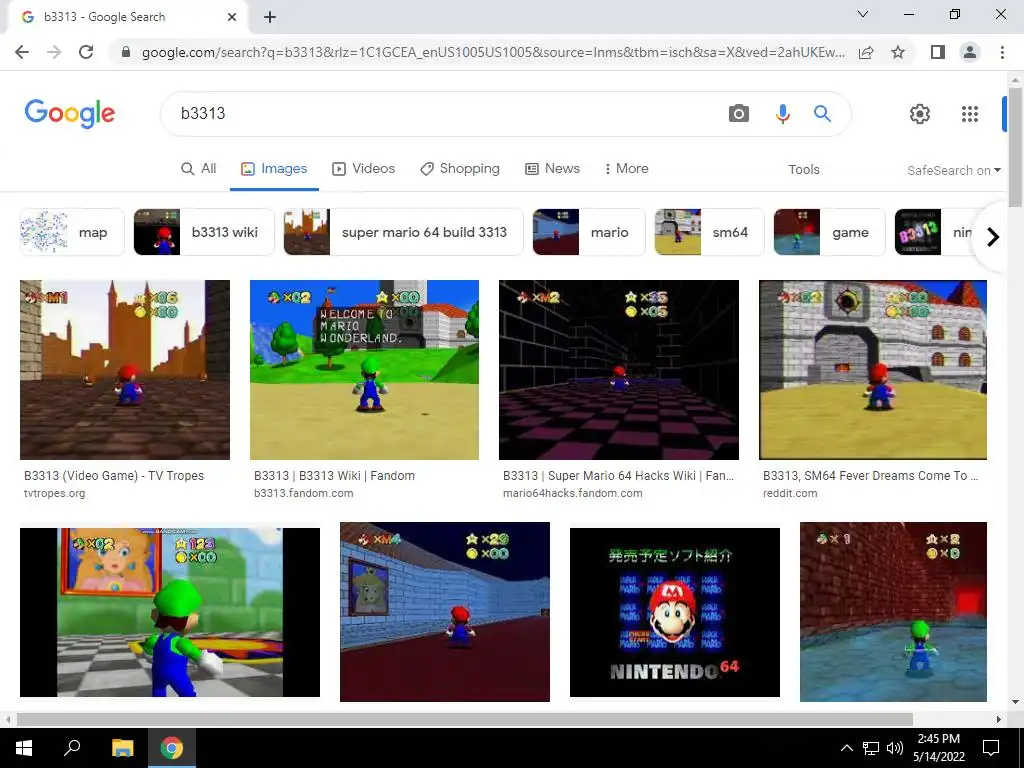Click the b3313 search input field
Screen dimensions: 1024x768
pyautogui.click(x=444, y=114)
